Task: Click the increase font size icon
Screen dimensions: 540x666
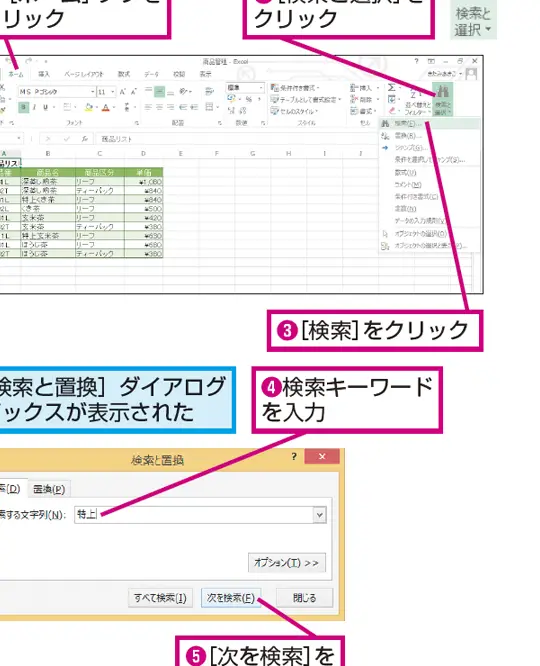Action: (122, 91)
